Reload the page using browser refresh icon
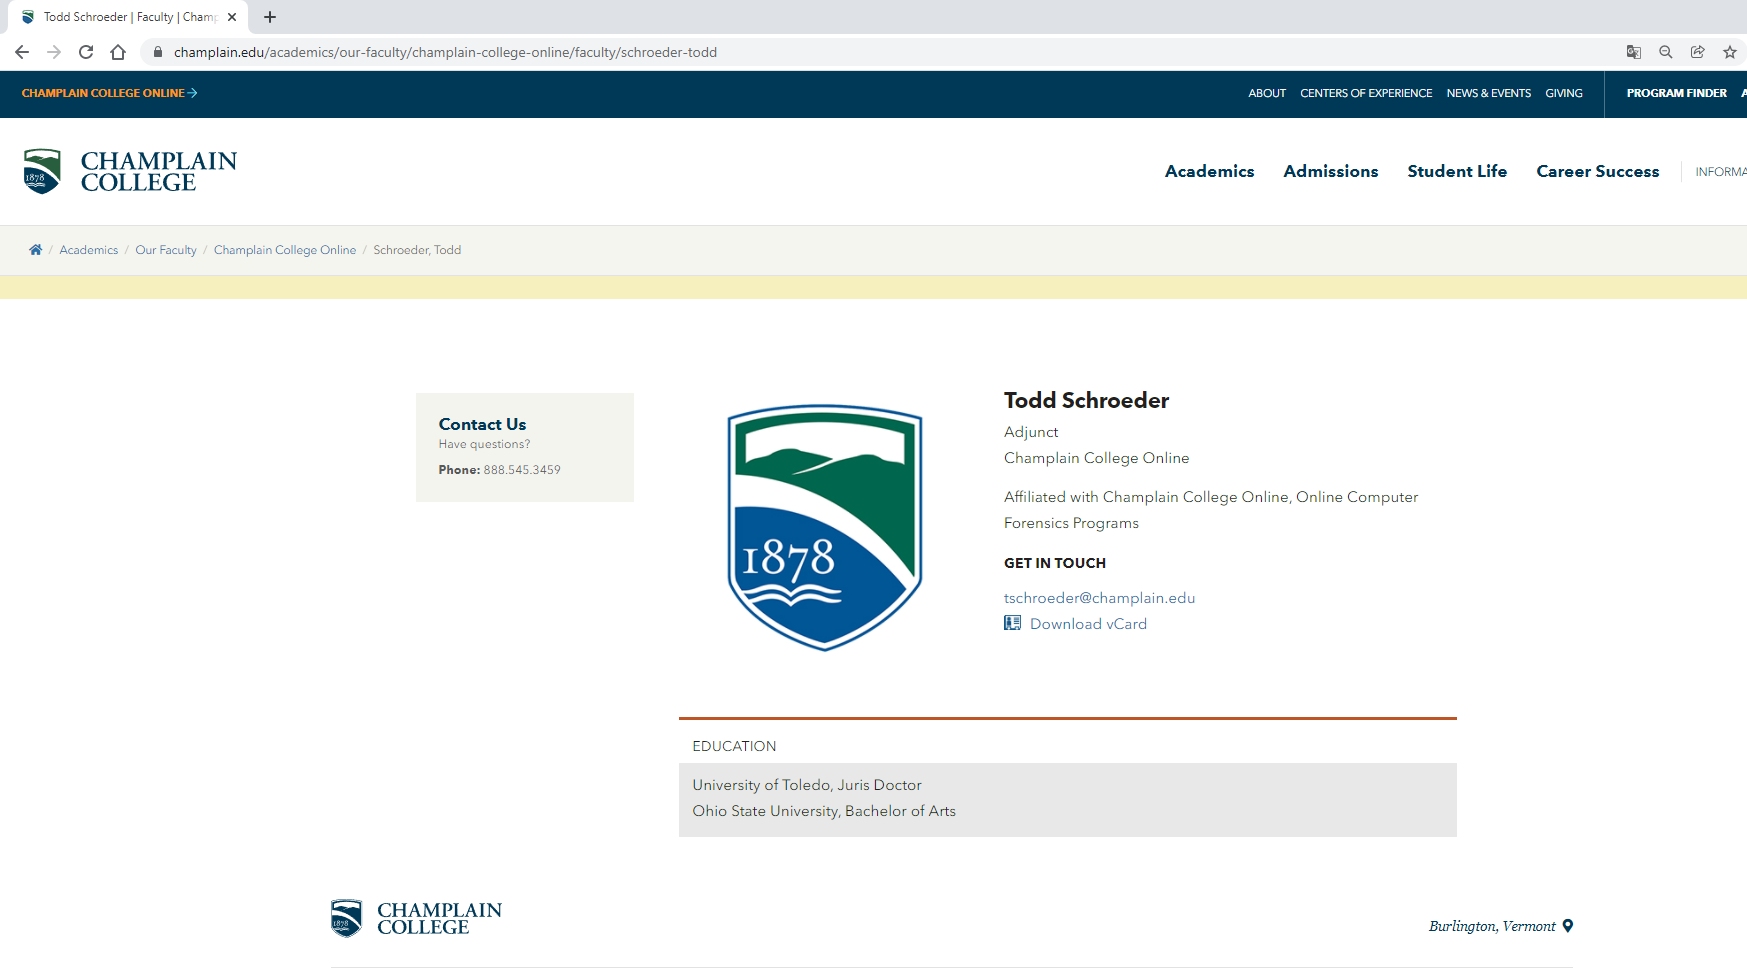This screenshot has height=971, width=1747. pyautogui.click(x=86, y=52)
